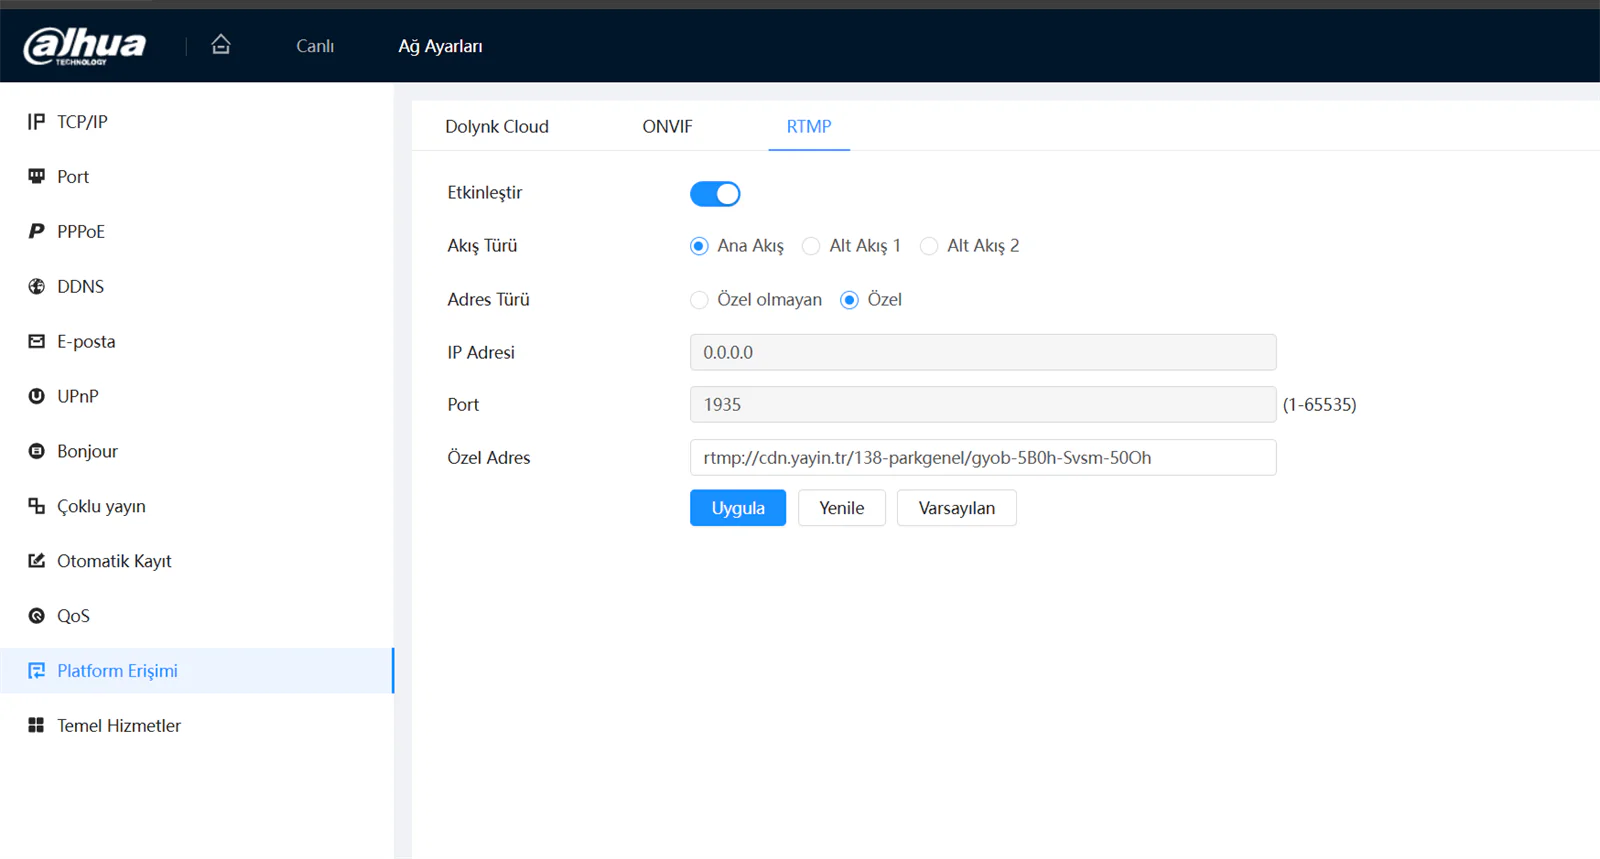Click the E-posta envelope icon
Image resolution: width=1600 pixels, height=859 pixels.
coord(37,341)
